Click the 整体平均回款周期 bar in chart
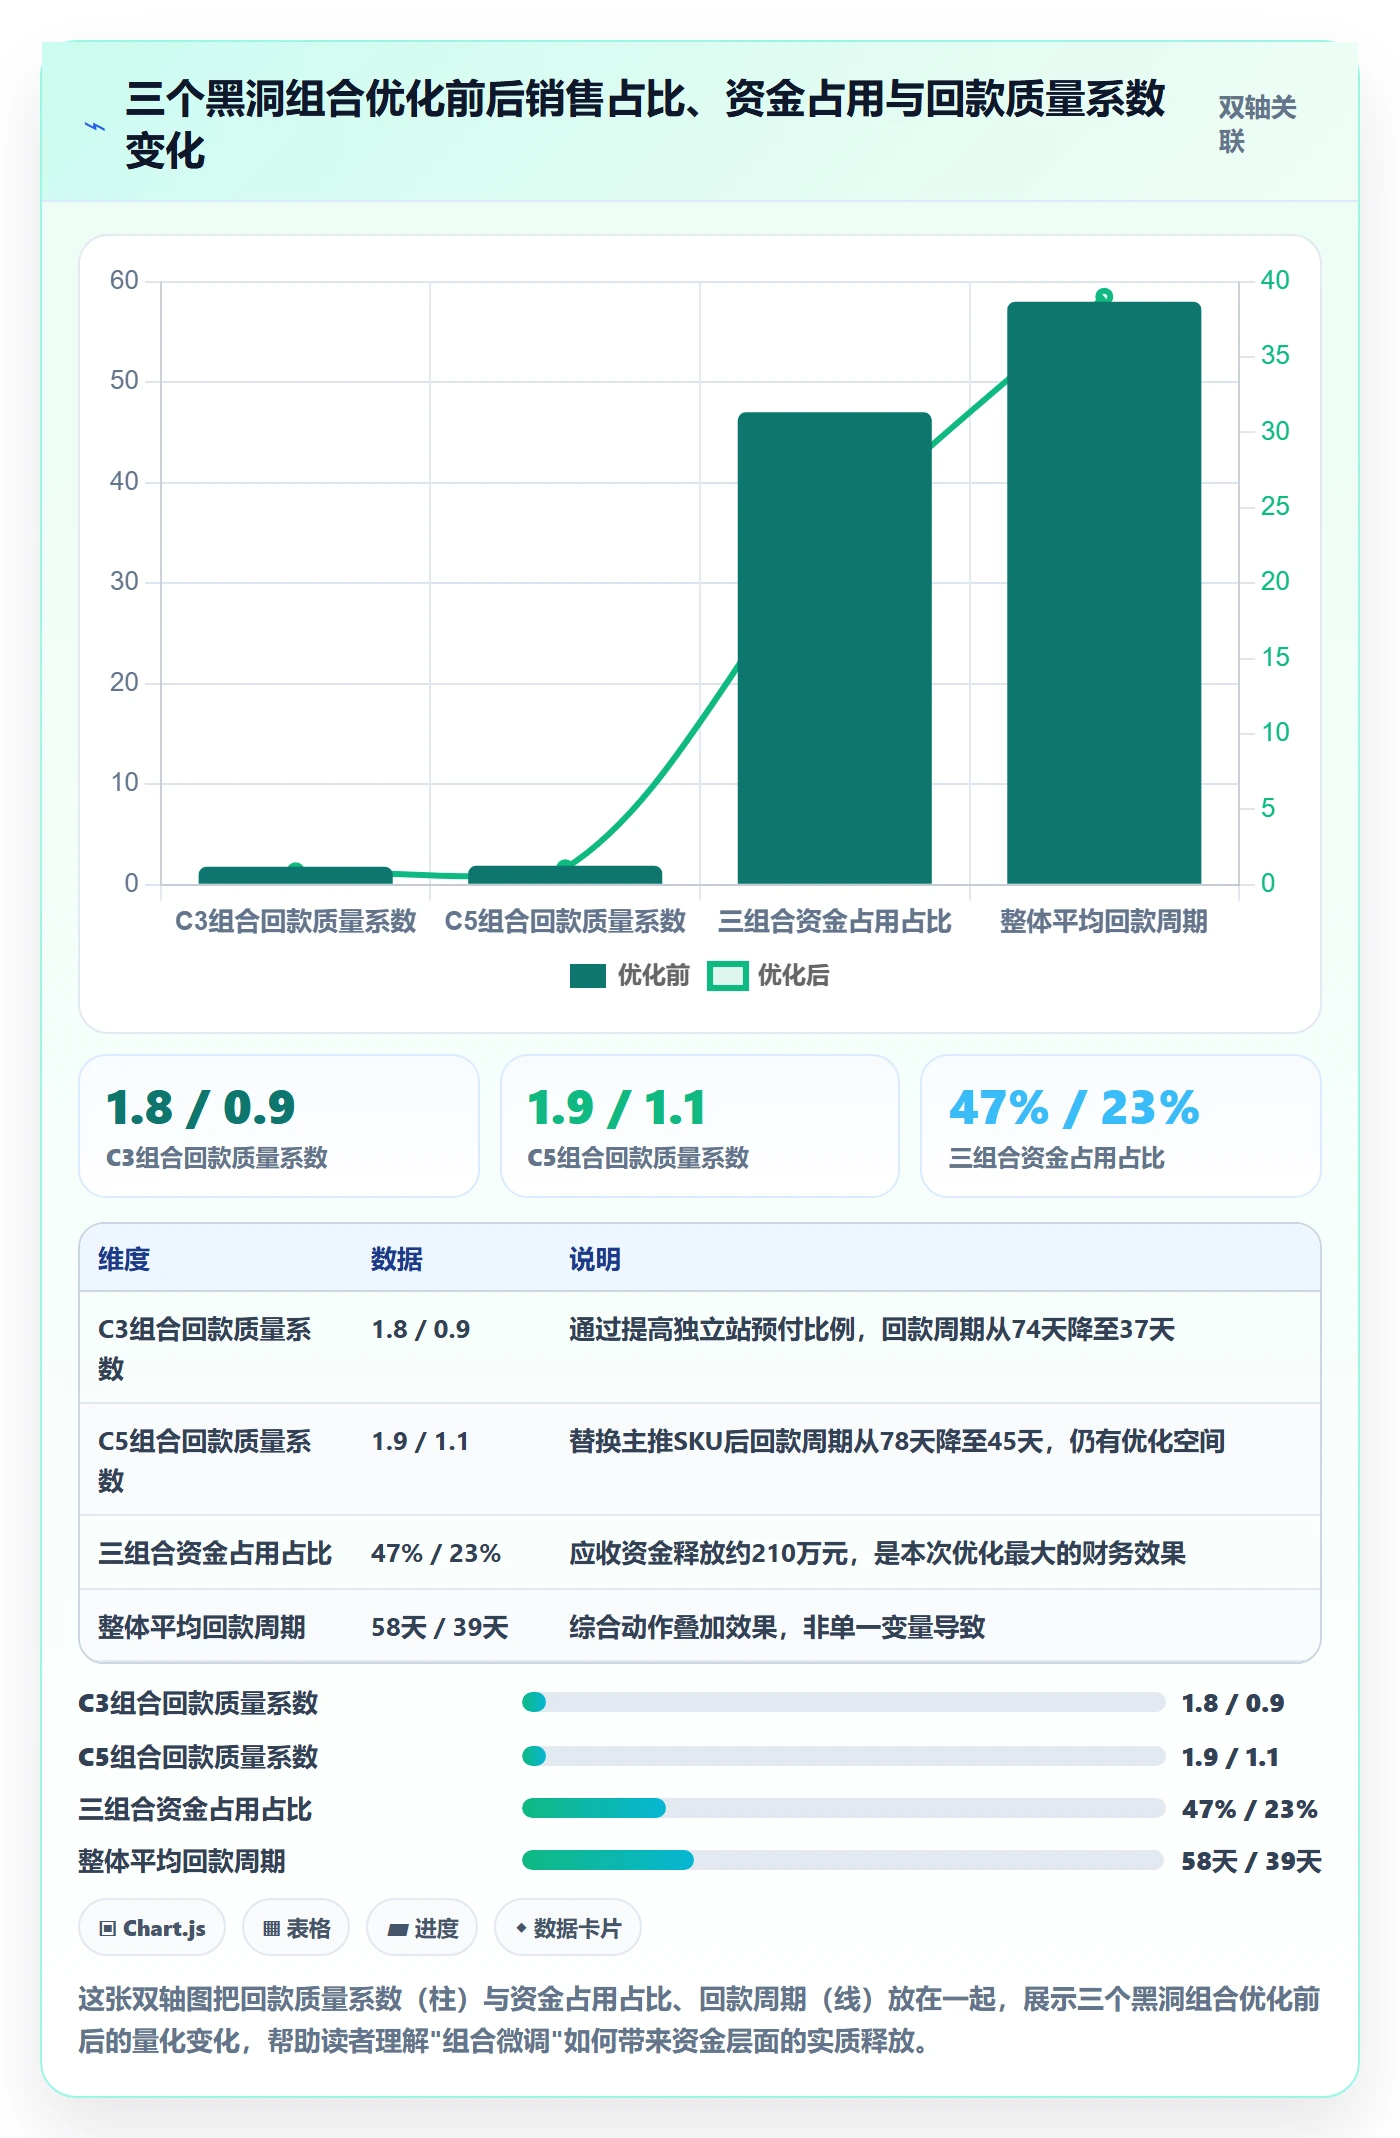Viewport: 1400px width, 2138px height. click(x=1104, y=593)
